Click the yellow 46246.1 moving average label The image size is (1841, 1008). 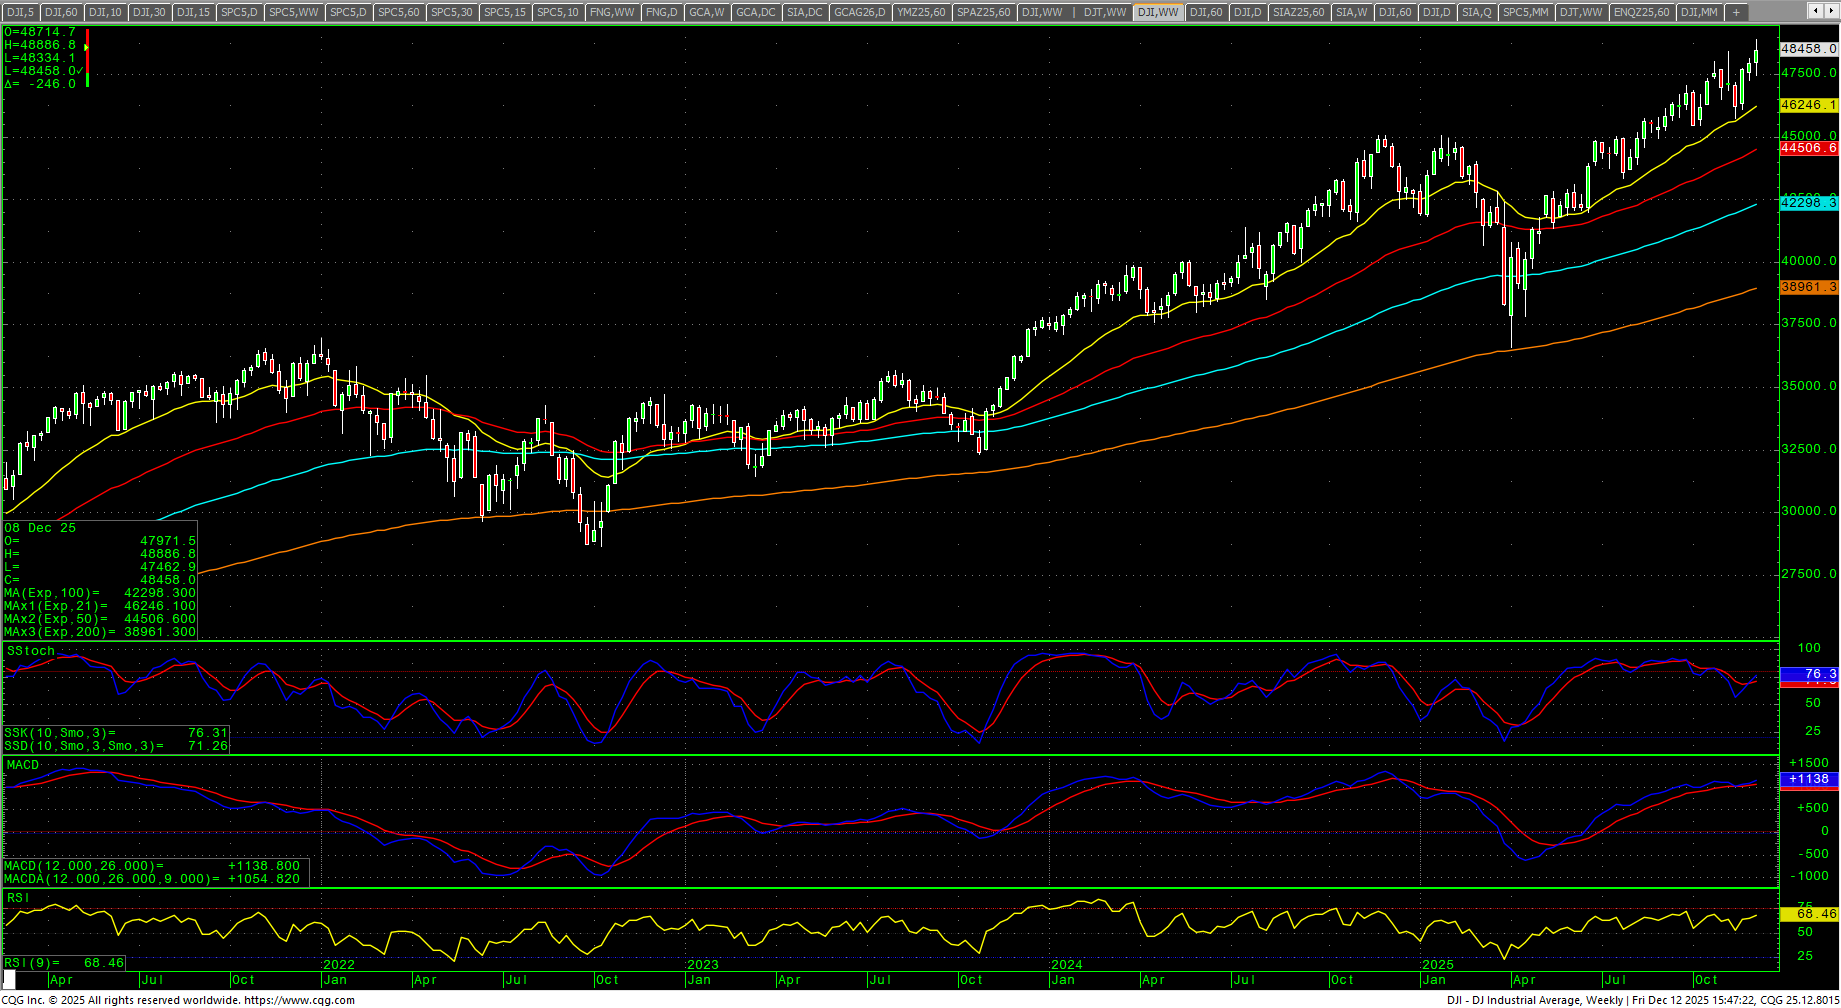(1809, 105)
